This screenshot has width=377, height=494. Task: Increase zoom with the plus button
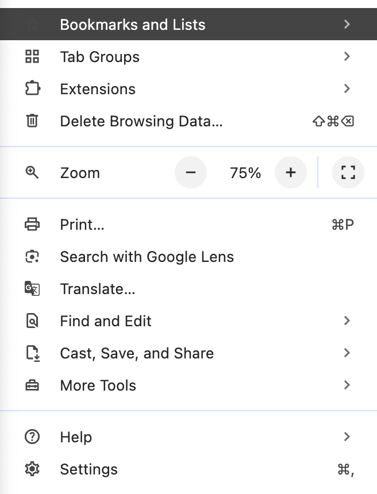291,173
